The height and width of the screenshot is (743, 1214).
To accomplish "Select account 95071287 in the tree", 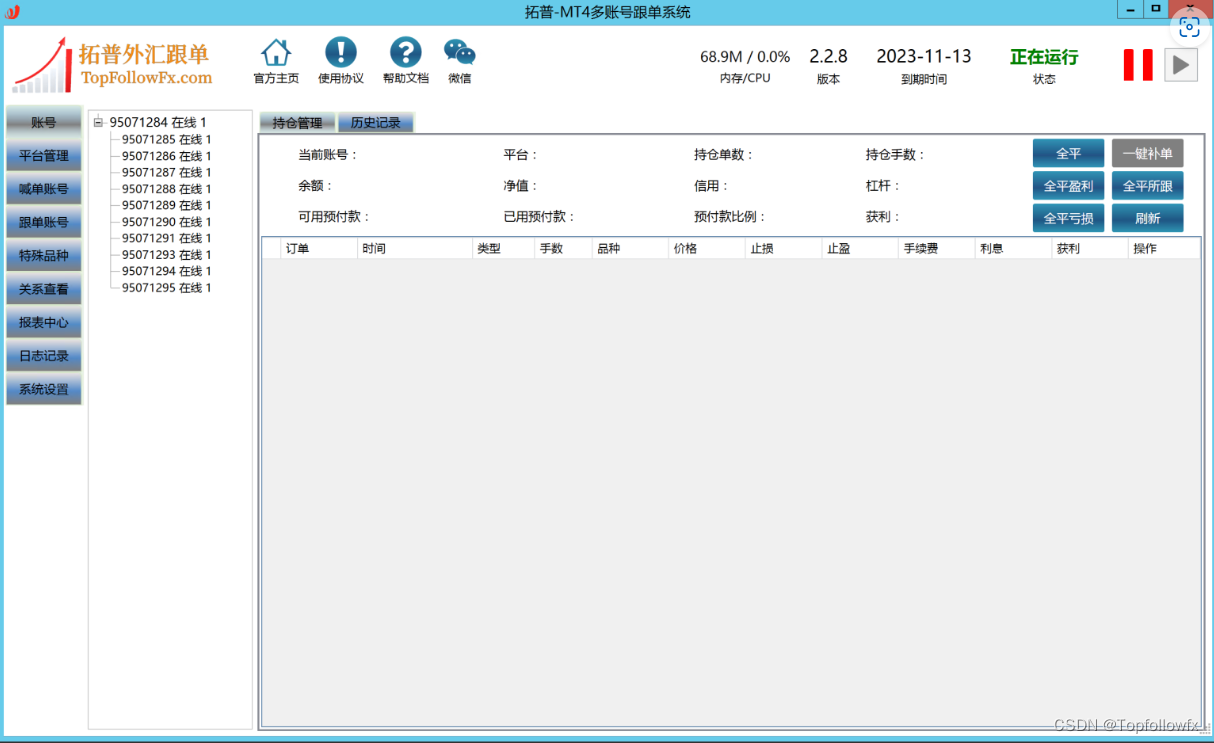I will pyautogui.click(x=167, y=172).
